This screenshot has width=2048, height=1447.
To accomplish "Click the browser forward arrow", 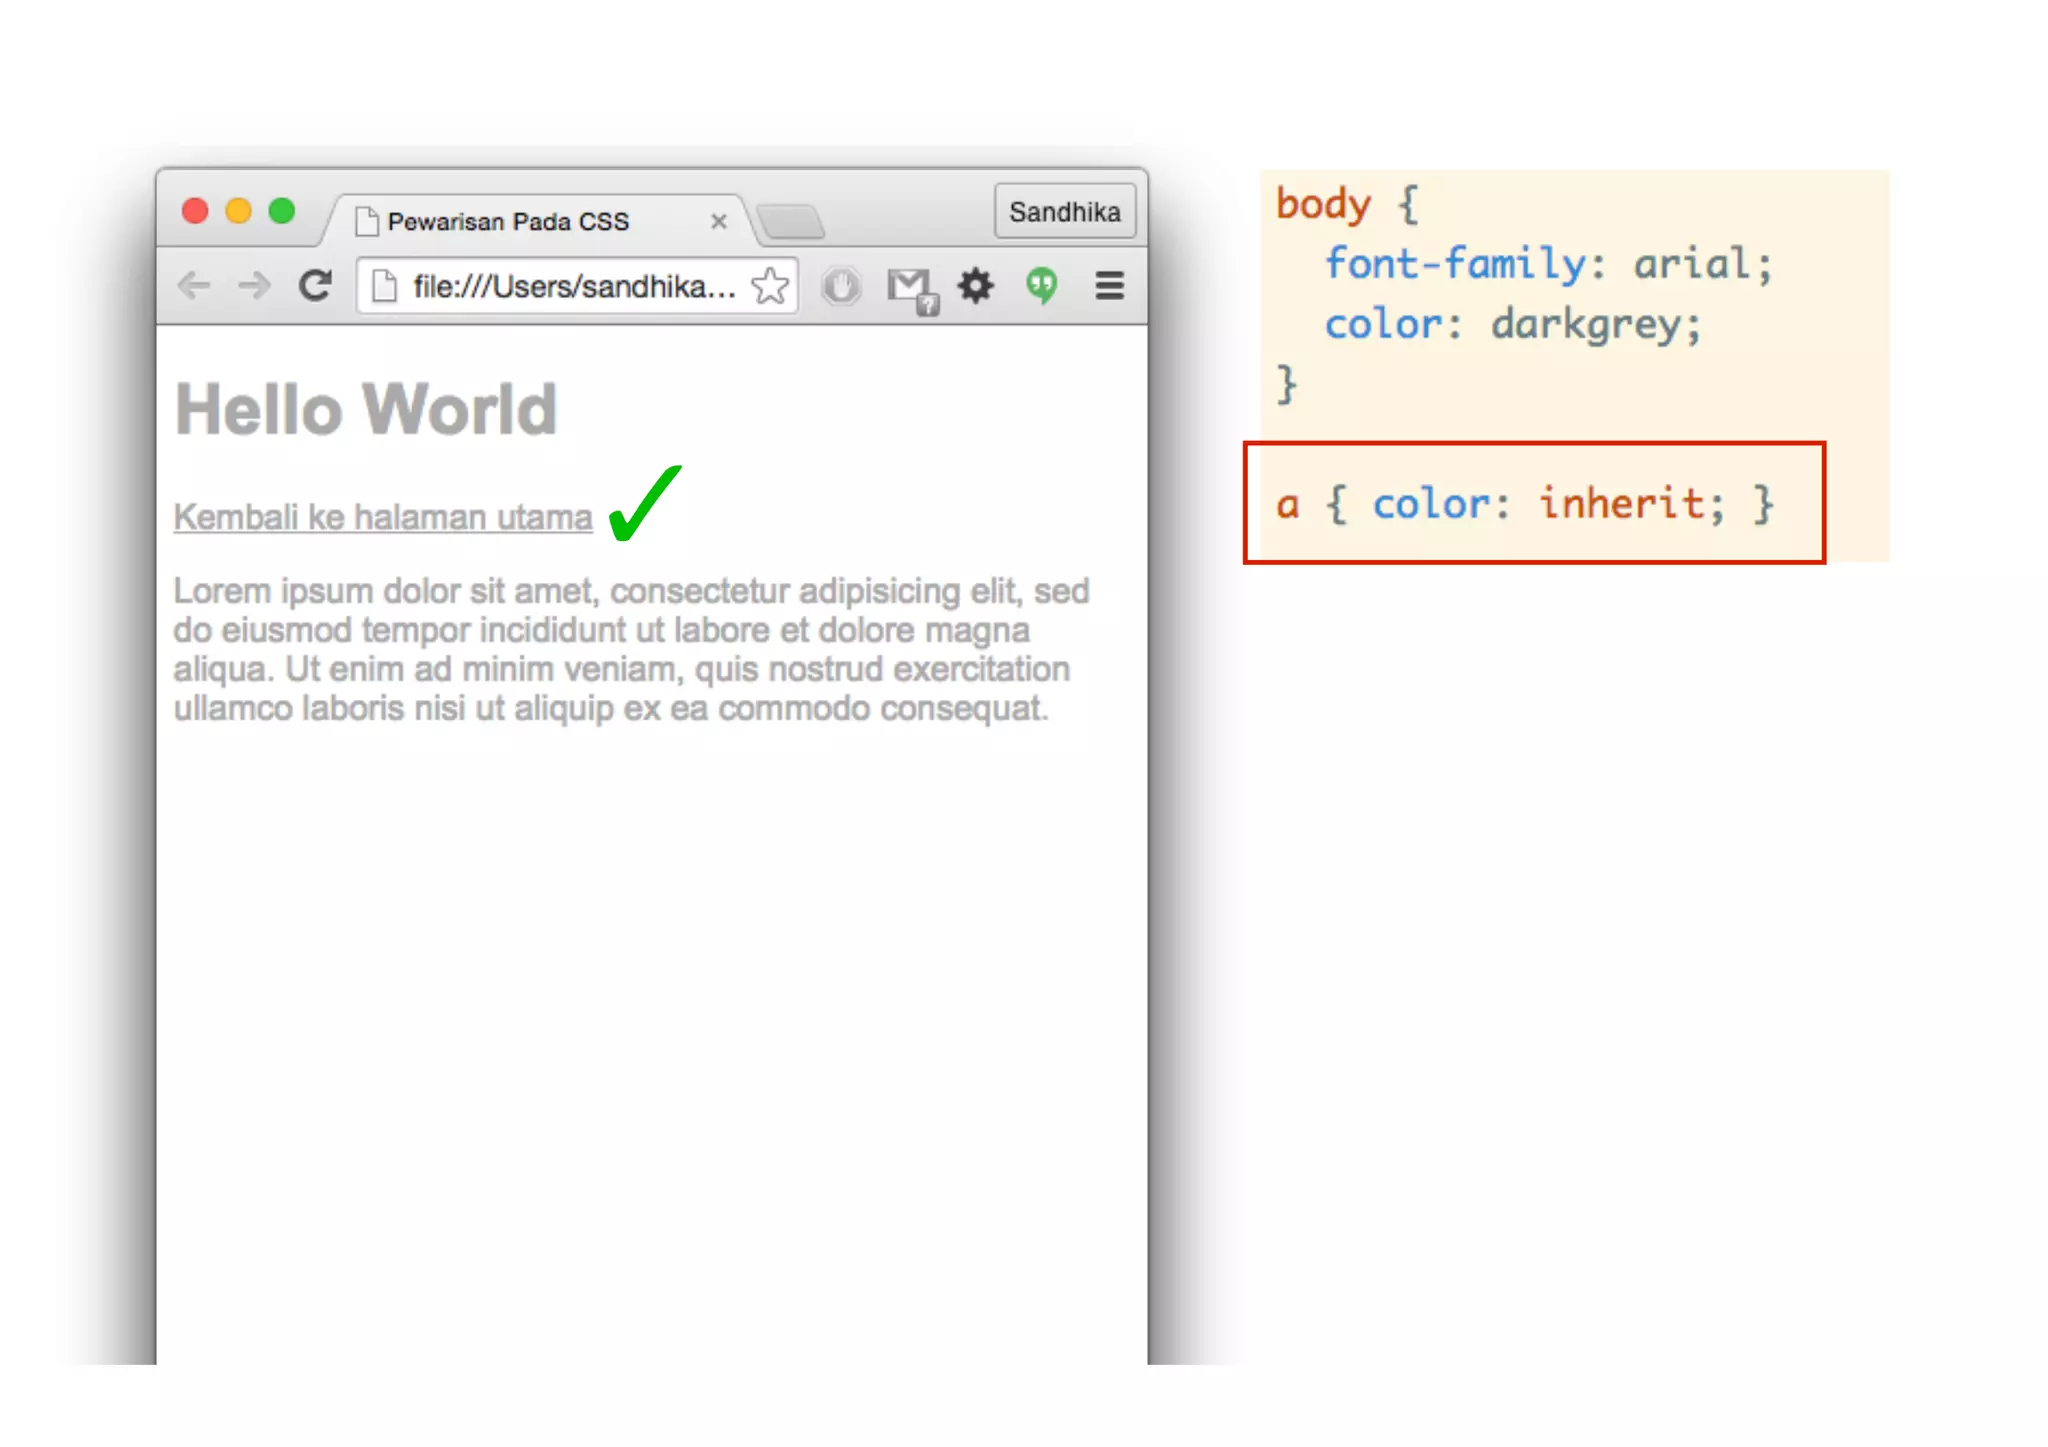I will pyautogui.click(x=254, y=286).
